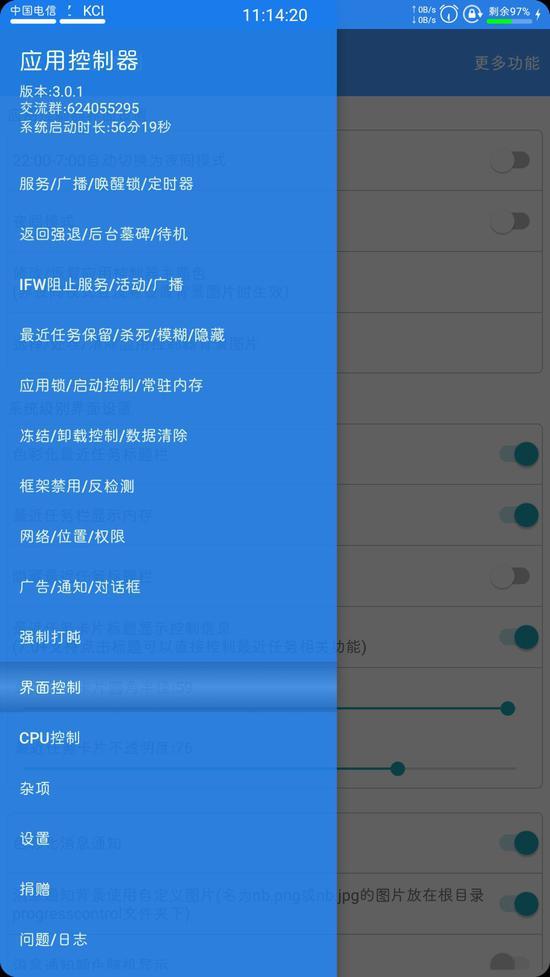Open 更多功能 in the top bar
This screenshot has width=550, height=977.
[506, 63]
